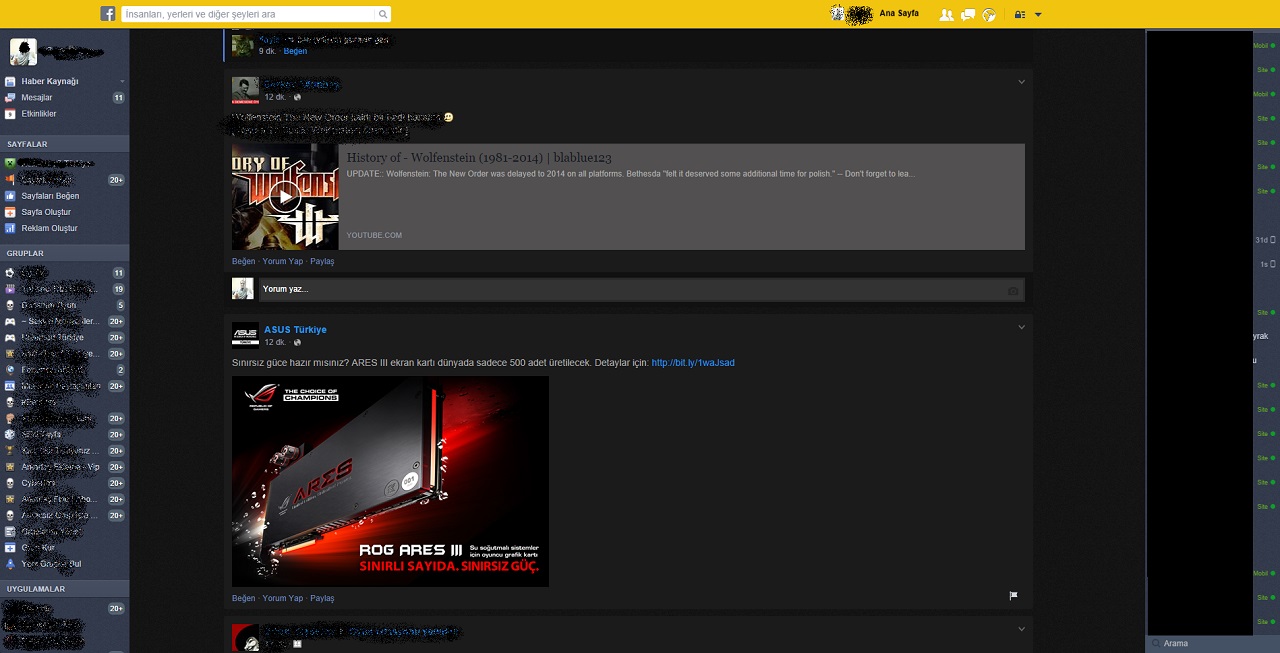Click the Facebook logo icon
Viewport: 1280px width, 653px height.
click(108, 14)
